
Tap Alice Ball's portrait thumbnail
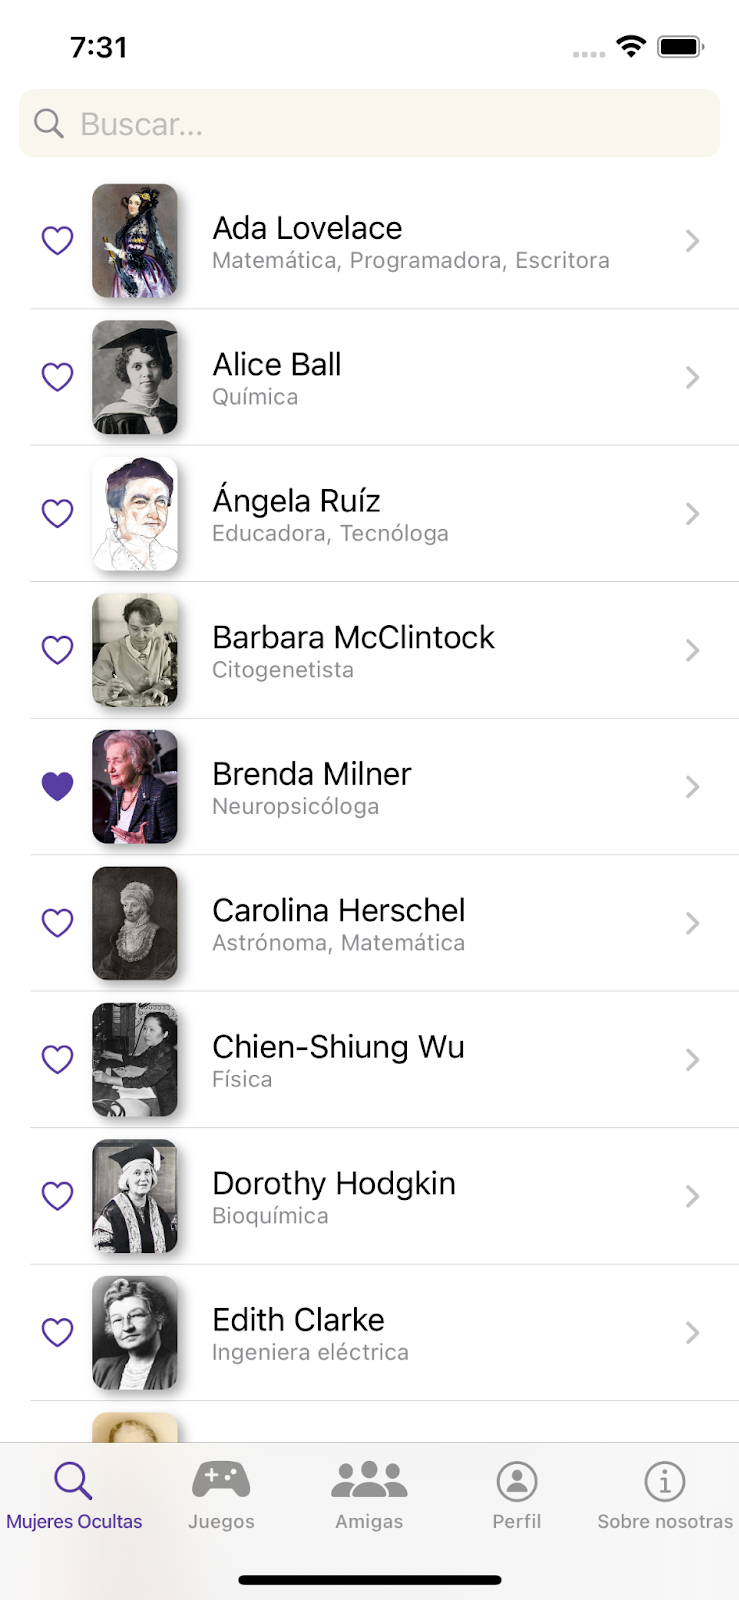(135, 377)
